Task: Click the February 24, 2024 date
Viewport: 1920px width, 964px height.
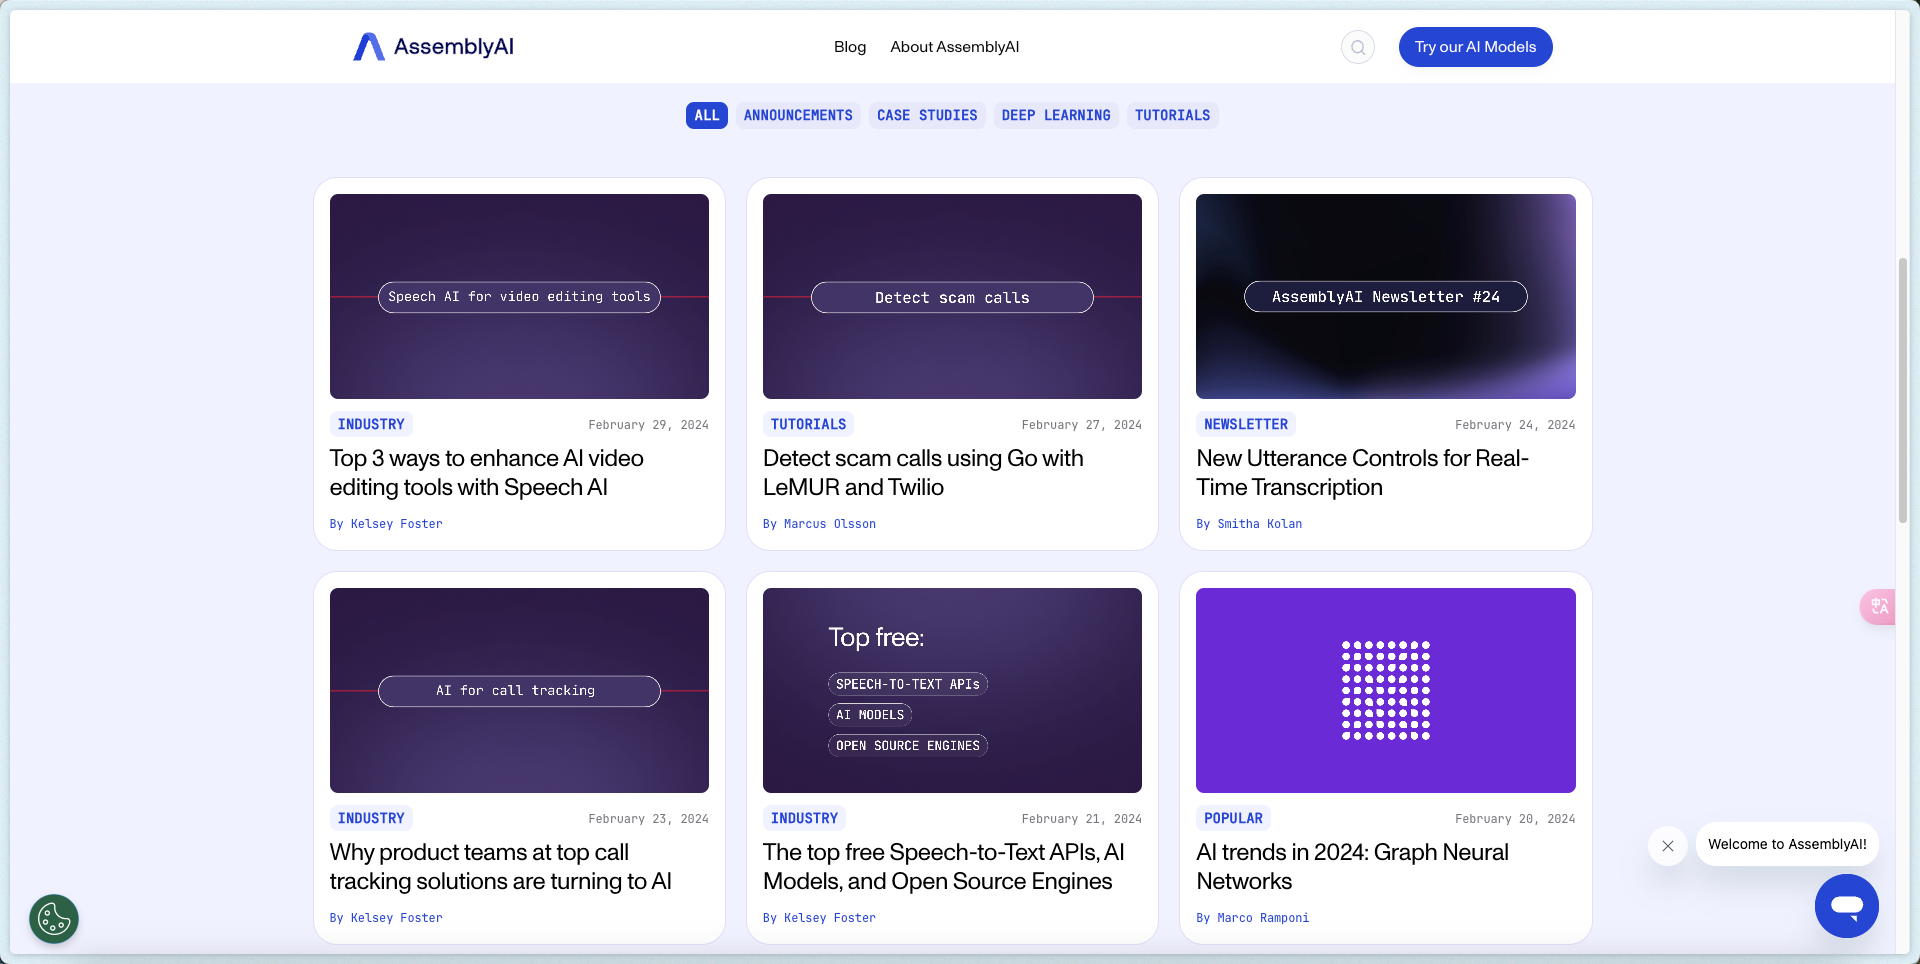Action: 1515,425
